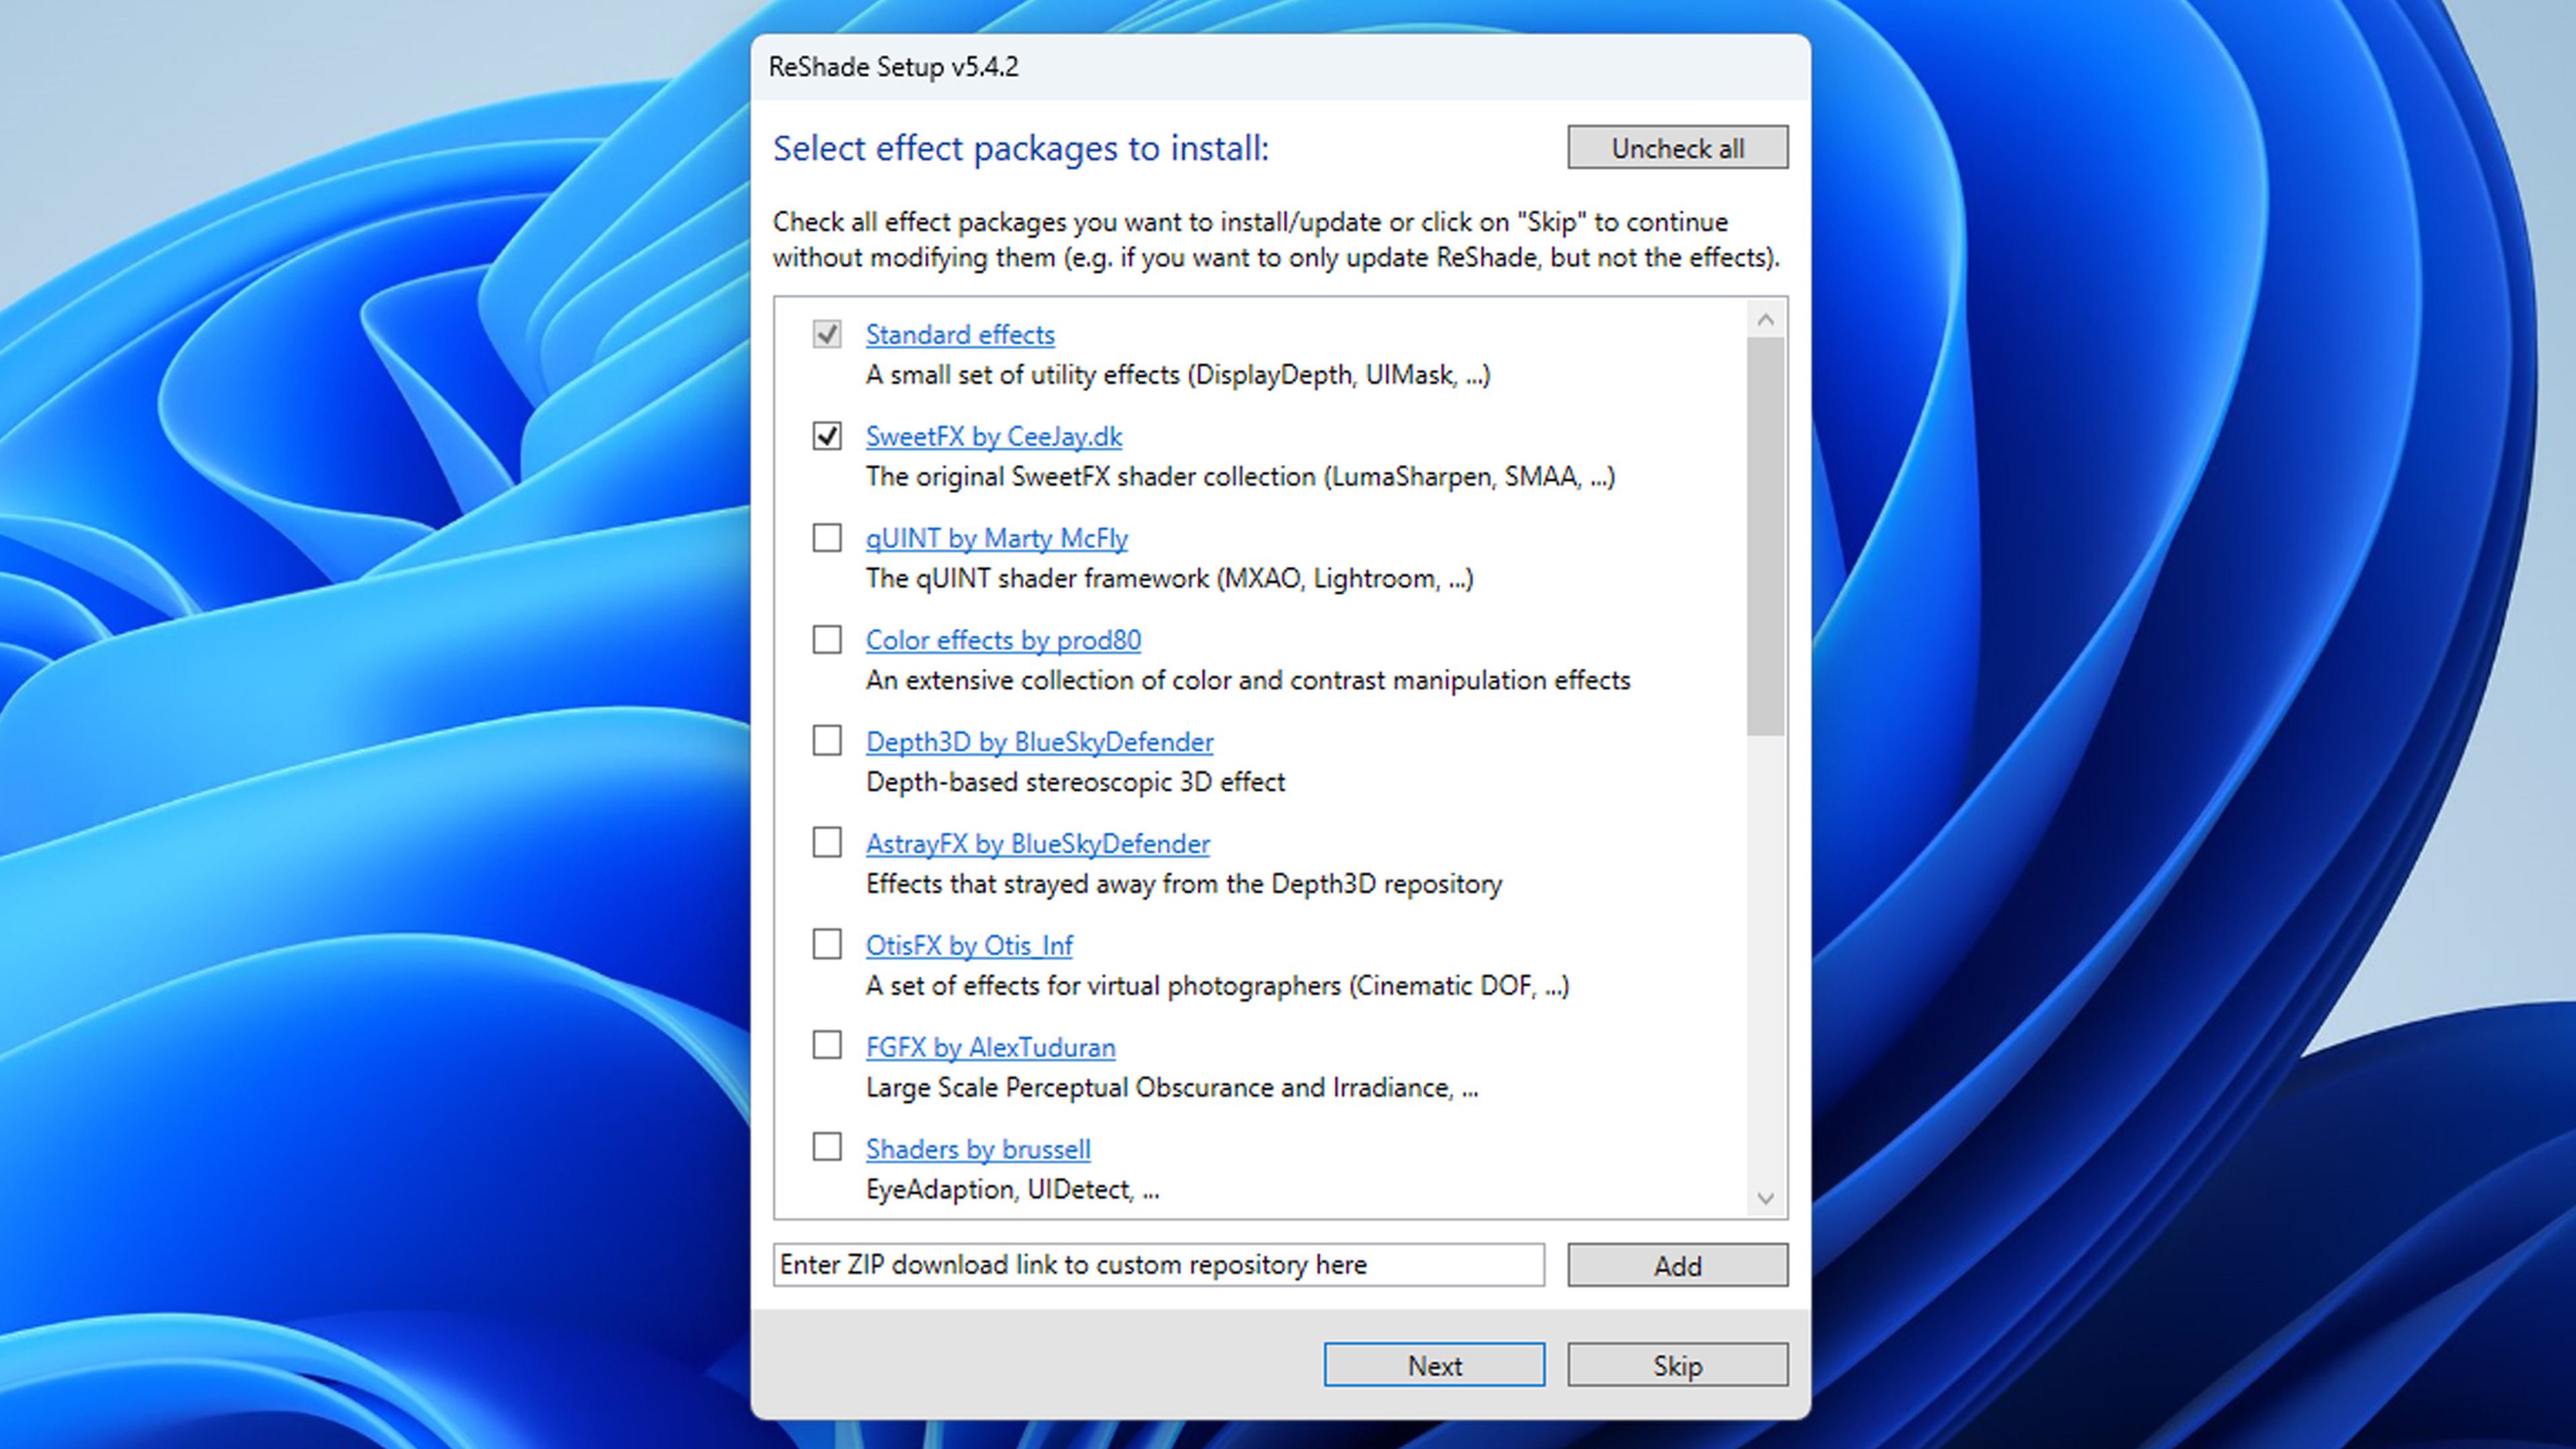Click the package list scroll down arrow

1765,1198
